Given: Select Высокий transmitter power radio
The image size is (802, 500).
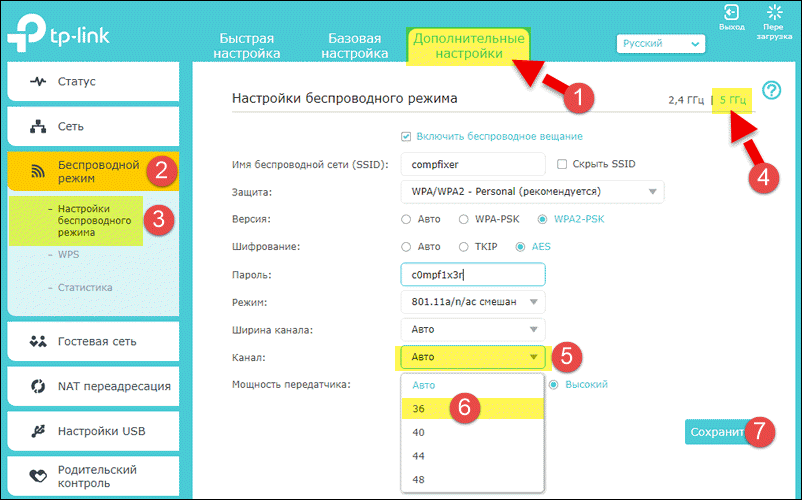Looking at the screenshot, I should 553,384.
